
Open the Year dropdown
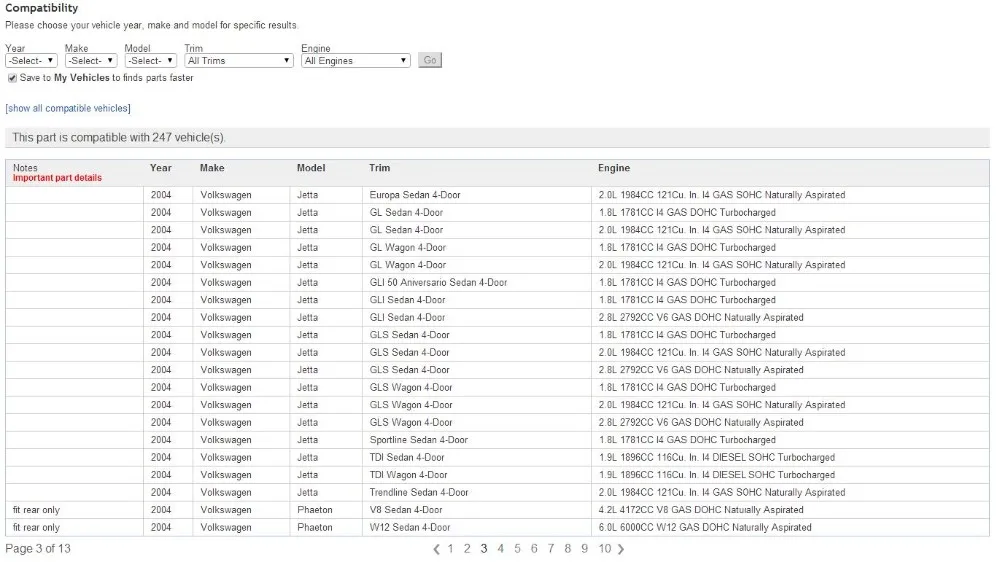[x=31, y=61]
